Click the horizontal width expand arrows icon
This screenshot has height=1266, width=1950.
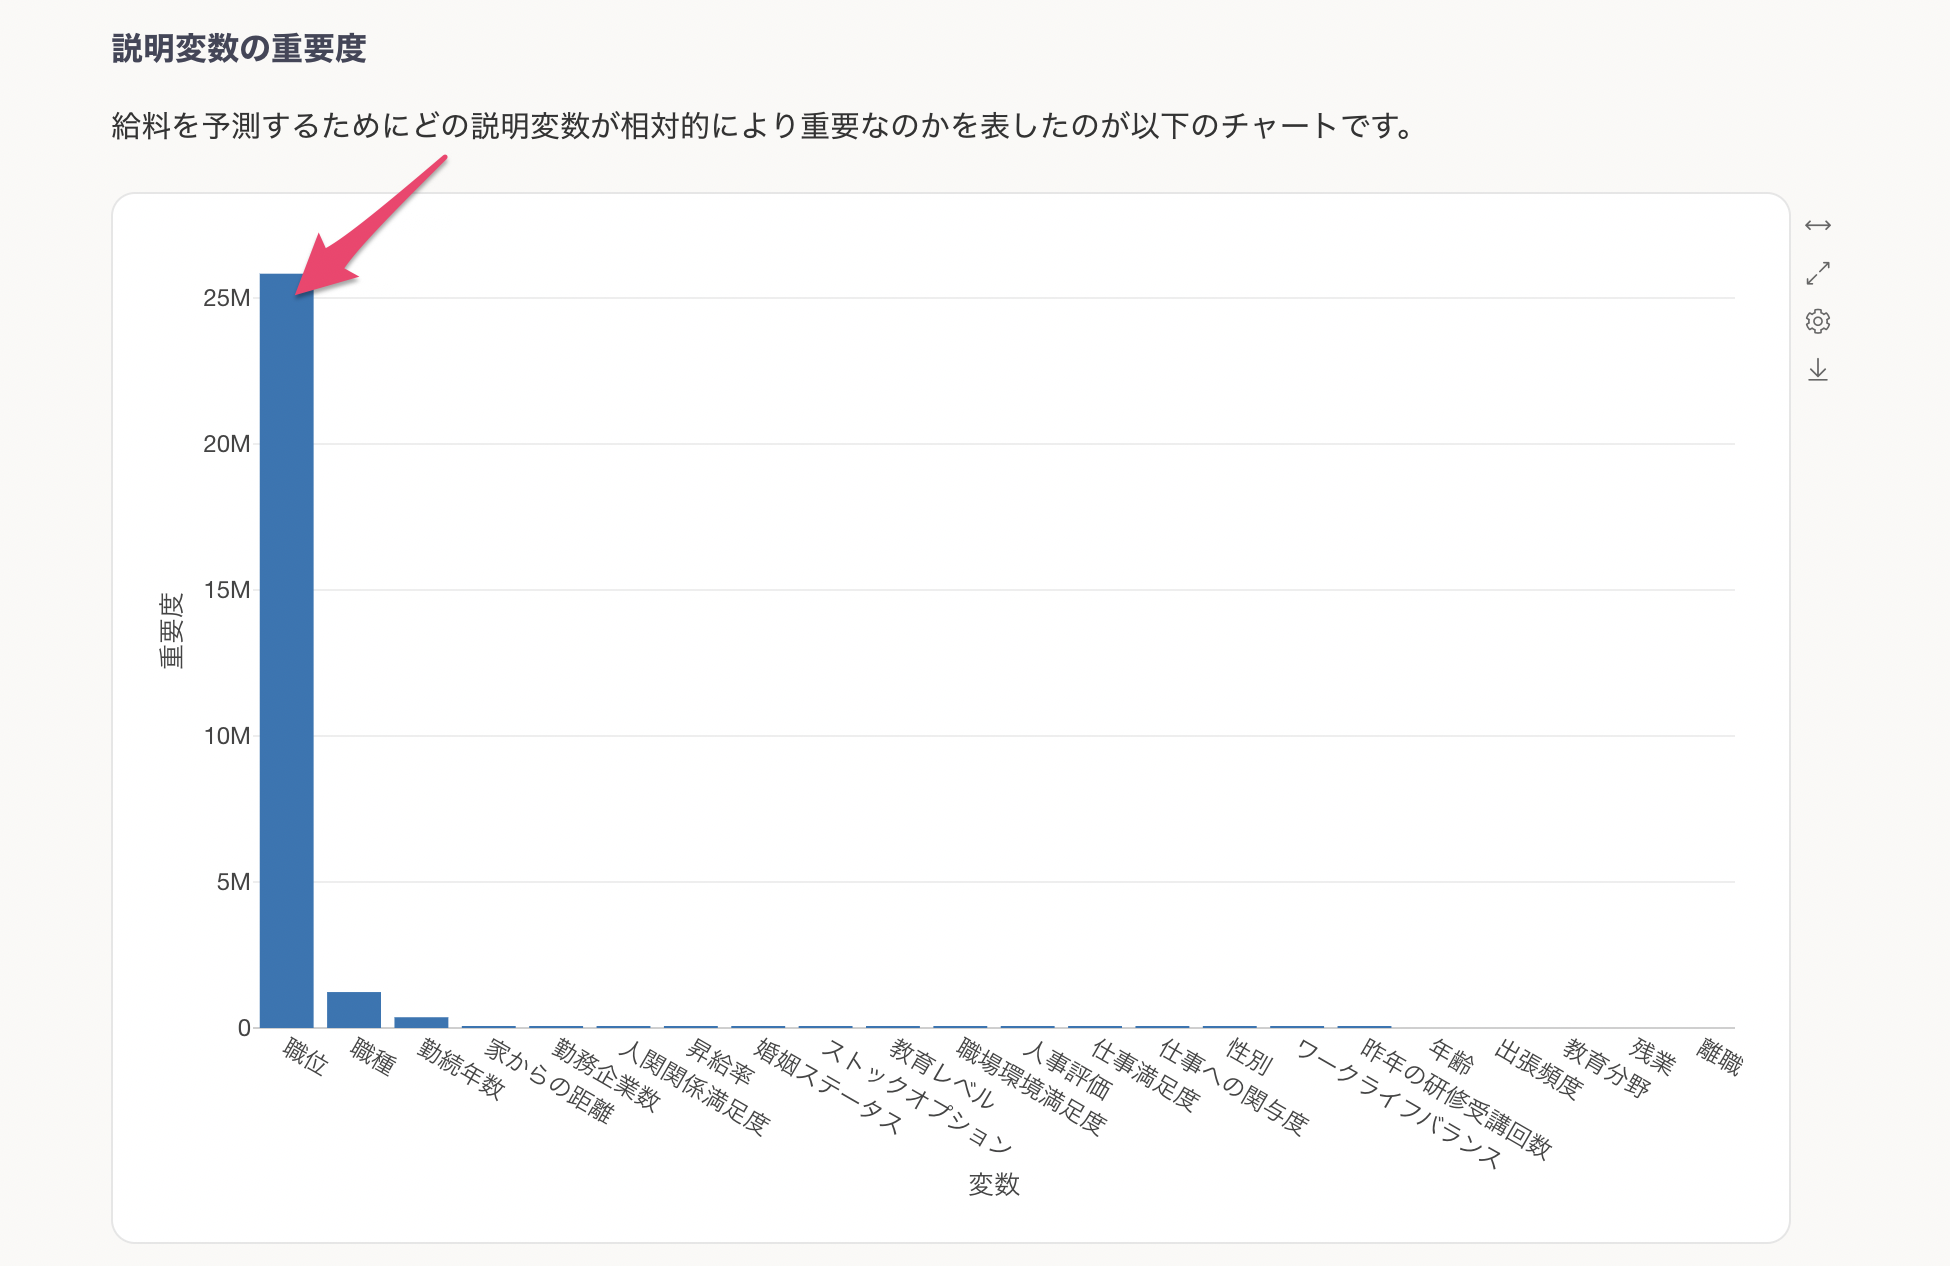(1817, 225)
